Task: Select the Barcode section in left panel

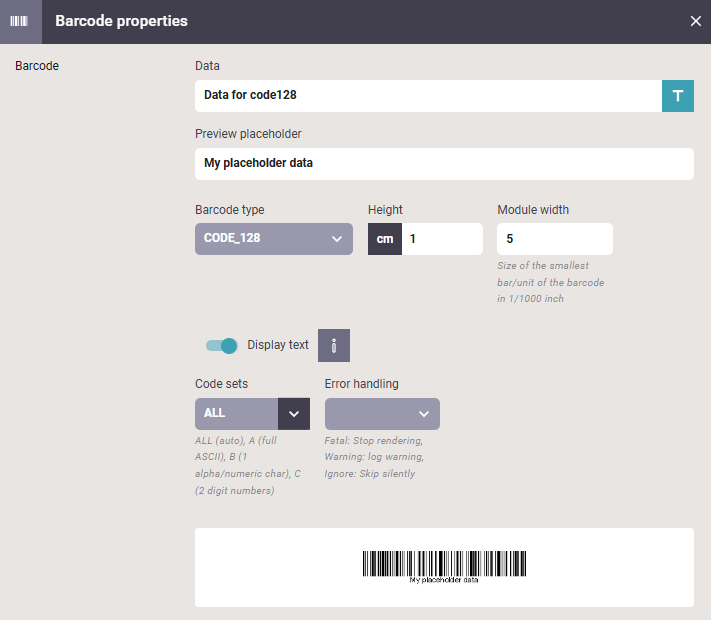Action: [37, 66]
